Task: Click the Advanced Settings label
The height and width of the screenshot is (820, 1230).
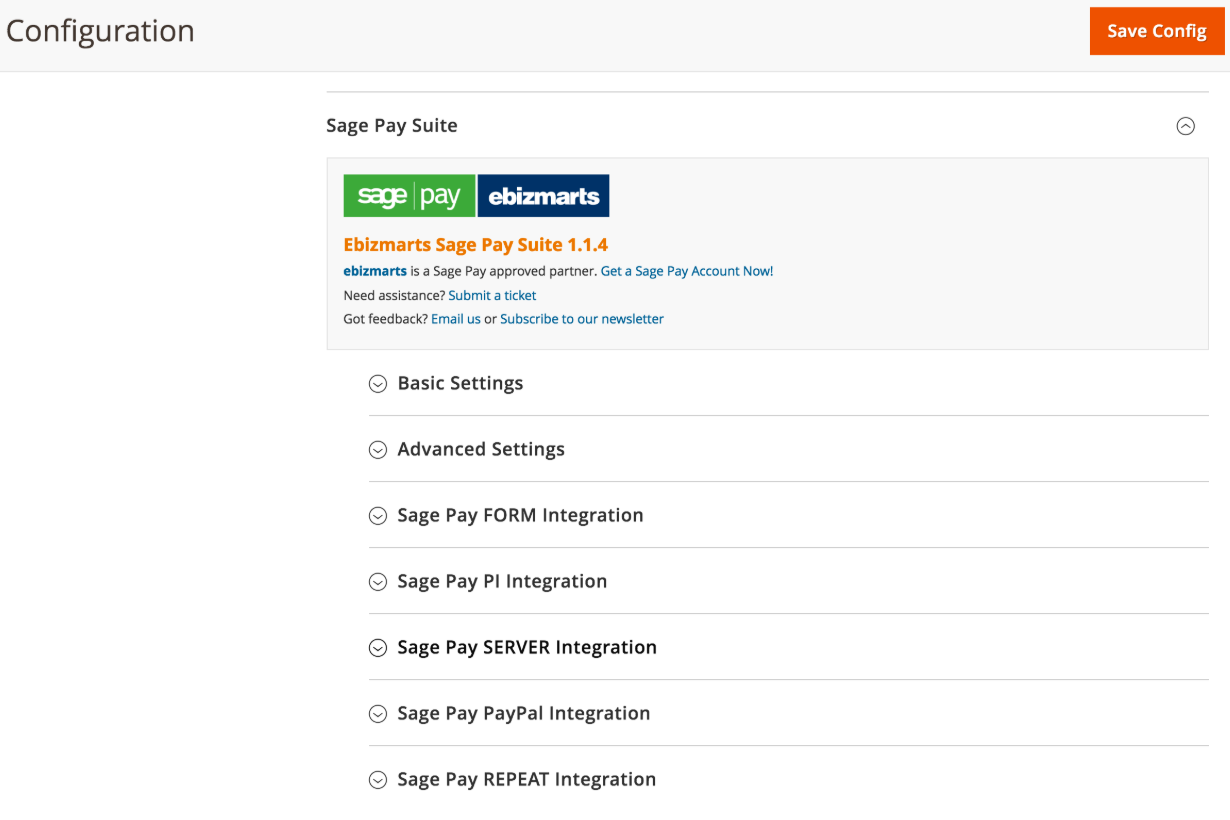Action: [481, 450]
